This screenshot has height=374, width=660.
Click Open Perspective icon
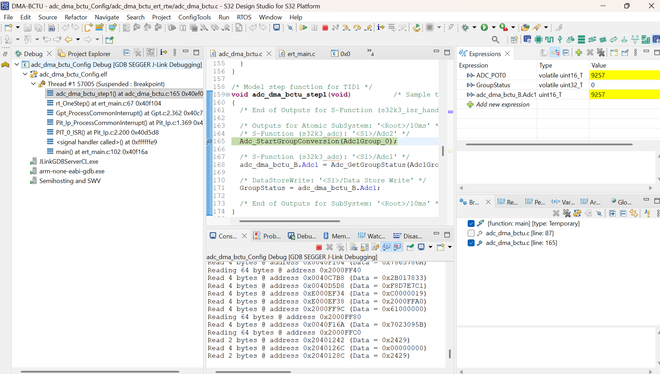(x=514, y=40)
